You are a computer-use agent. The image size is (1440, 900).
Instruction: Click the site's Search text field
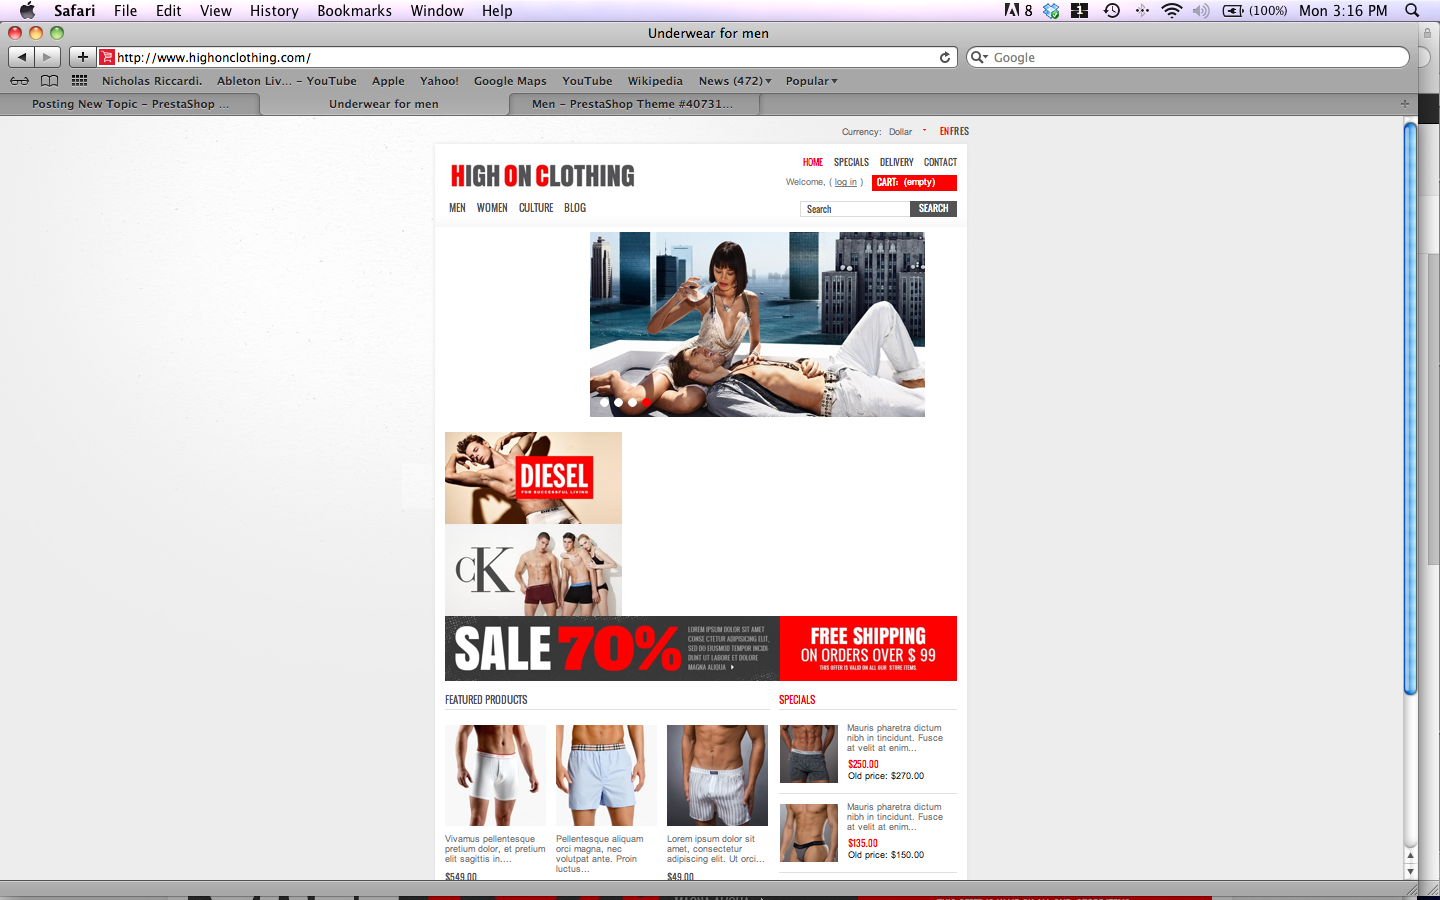click(x=855, y=209)
